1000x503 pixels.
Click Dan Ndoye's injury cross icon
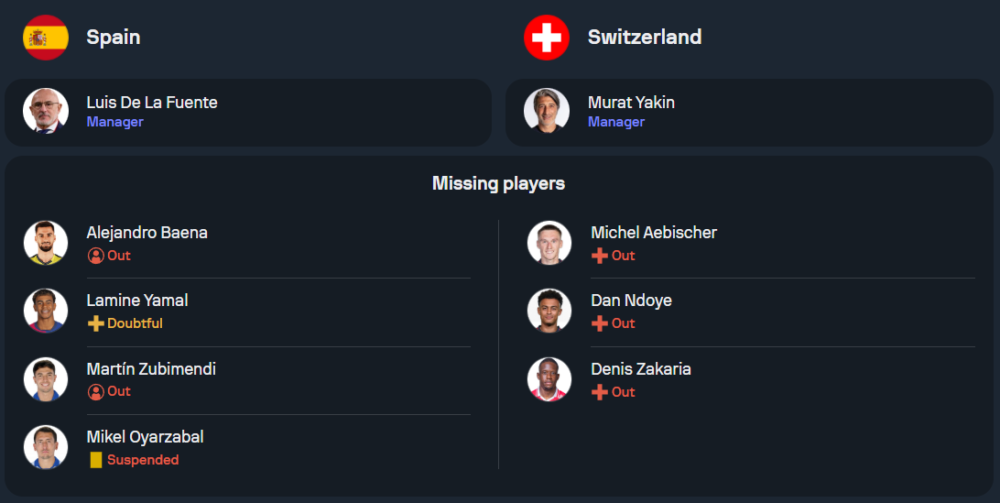(600, 323)
